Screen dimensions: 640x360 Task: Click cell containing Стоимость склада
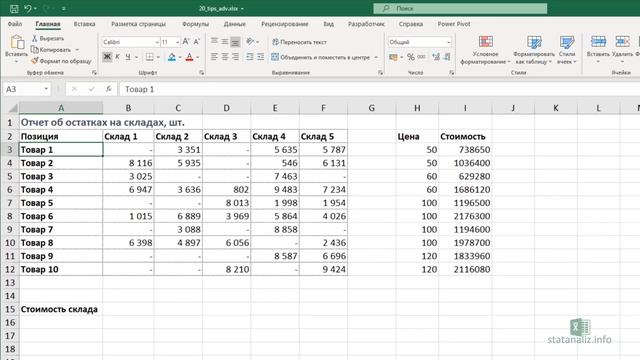click(61, 309)
